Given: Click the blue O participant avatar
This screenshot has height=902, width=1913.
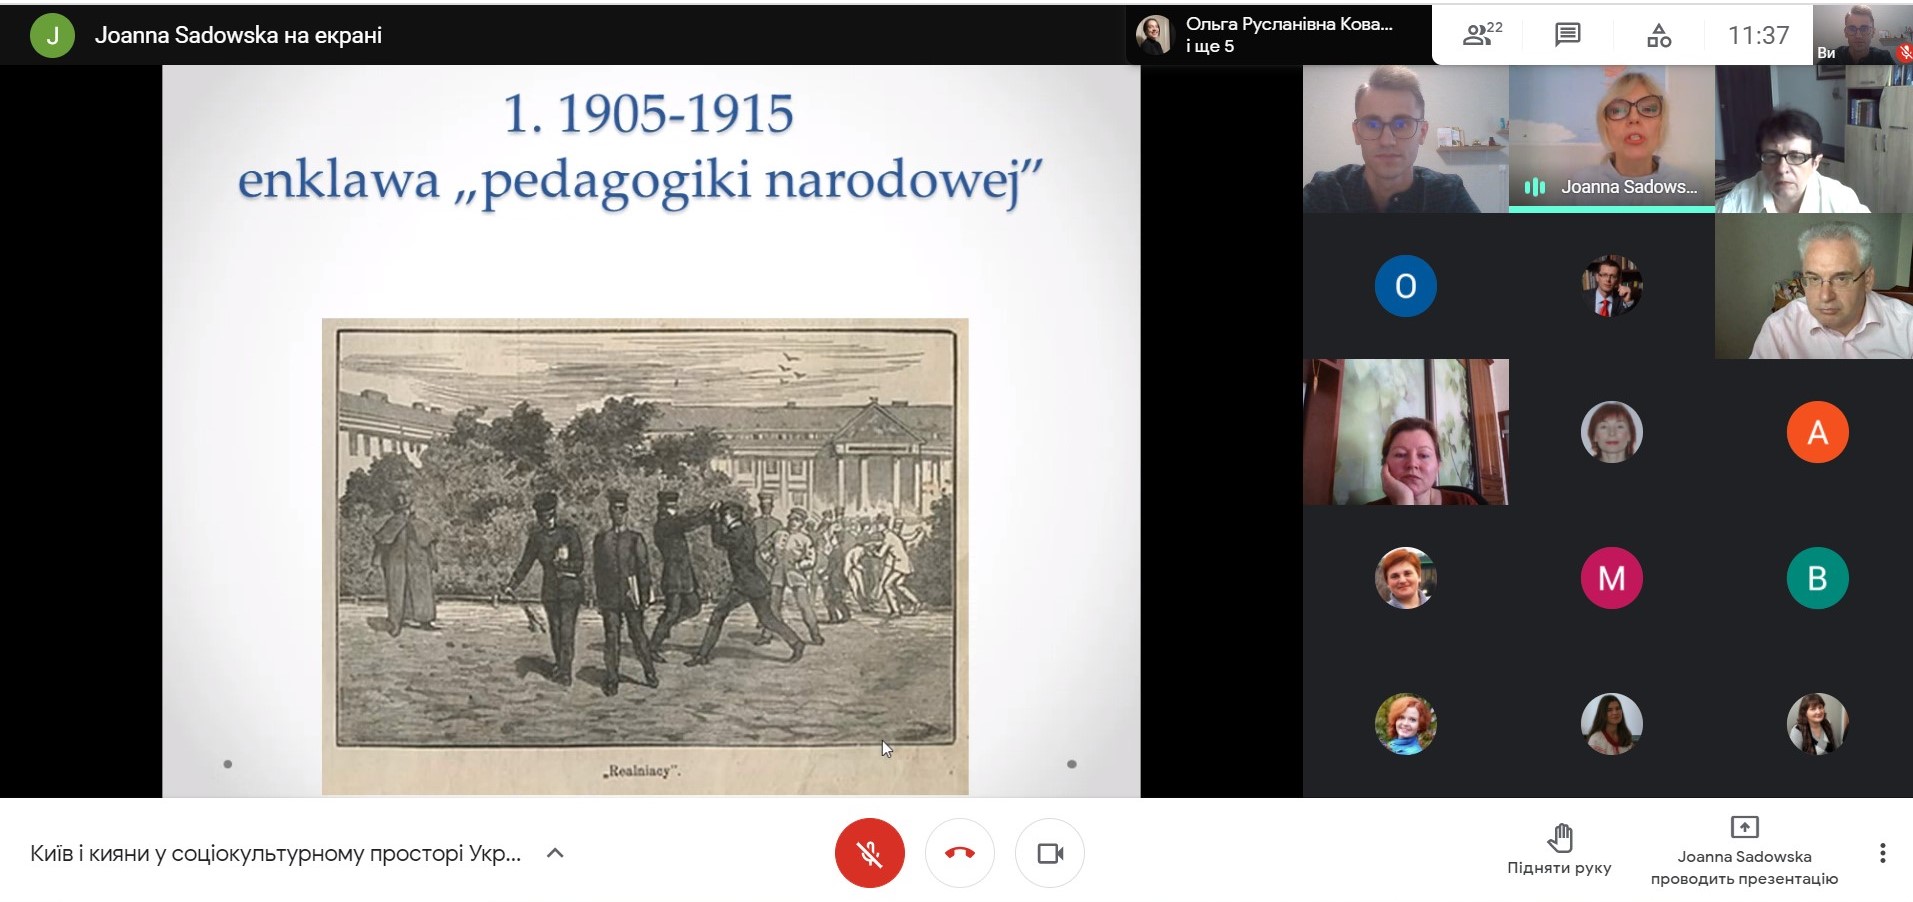Looking at the screenshot, I should [x=1405, y=286].
